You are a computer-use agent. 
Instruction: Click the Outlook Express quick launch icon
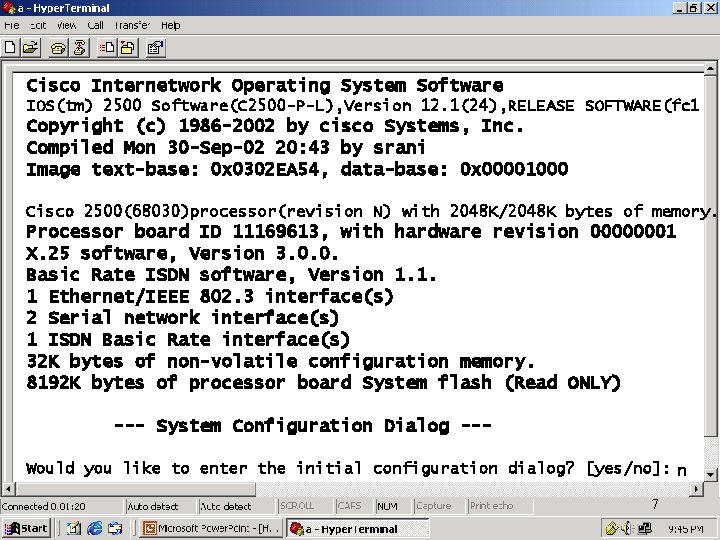[x=115, y=529]
